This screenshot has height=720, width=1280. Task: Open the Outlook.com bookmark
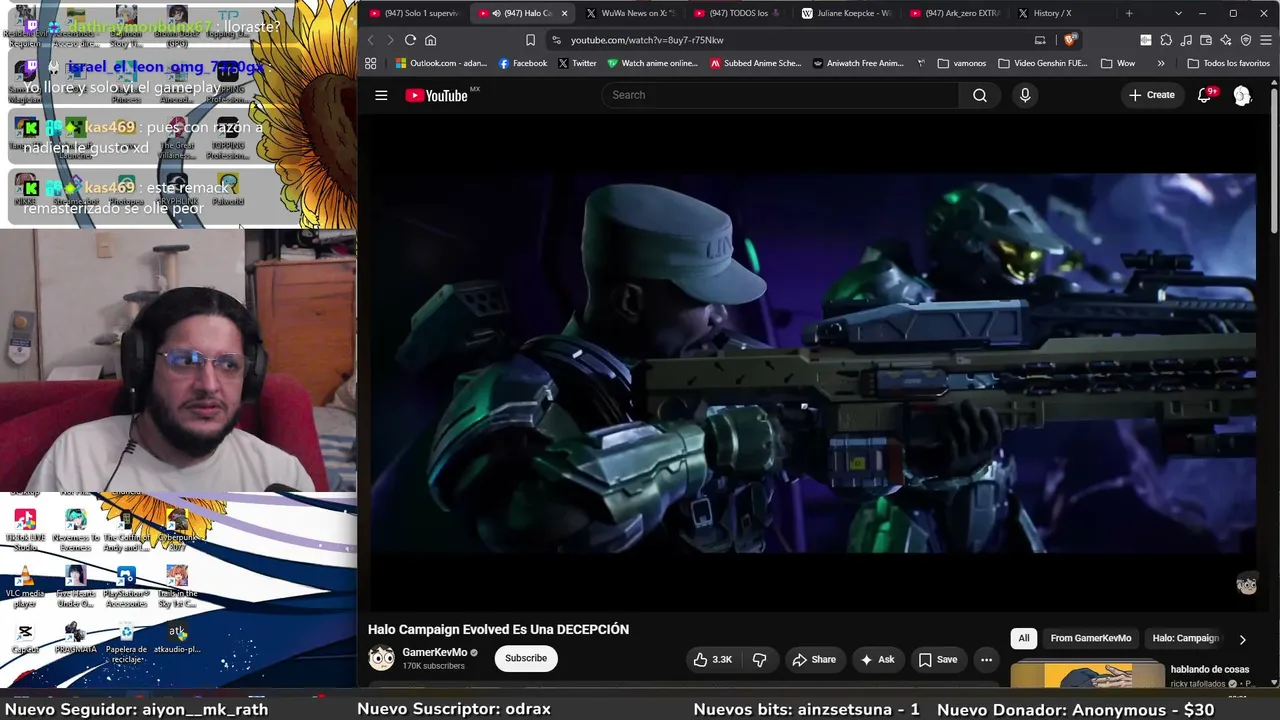coord(441,63)
